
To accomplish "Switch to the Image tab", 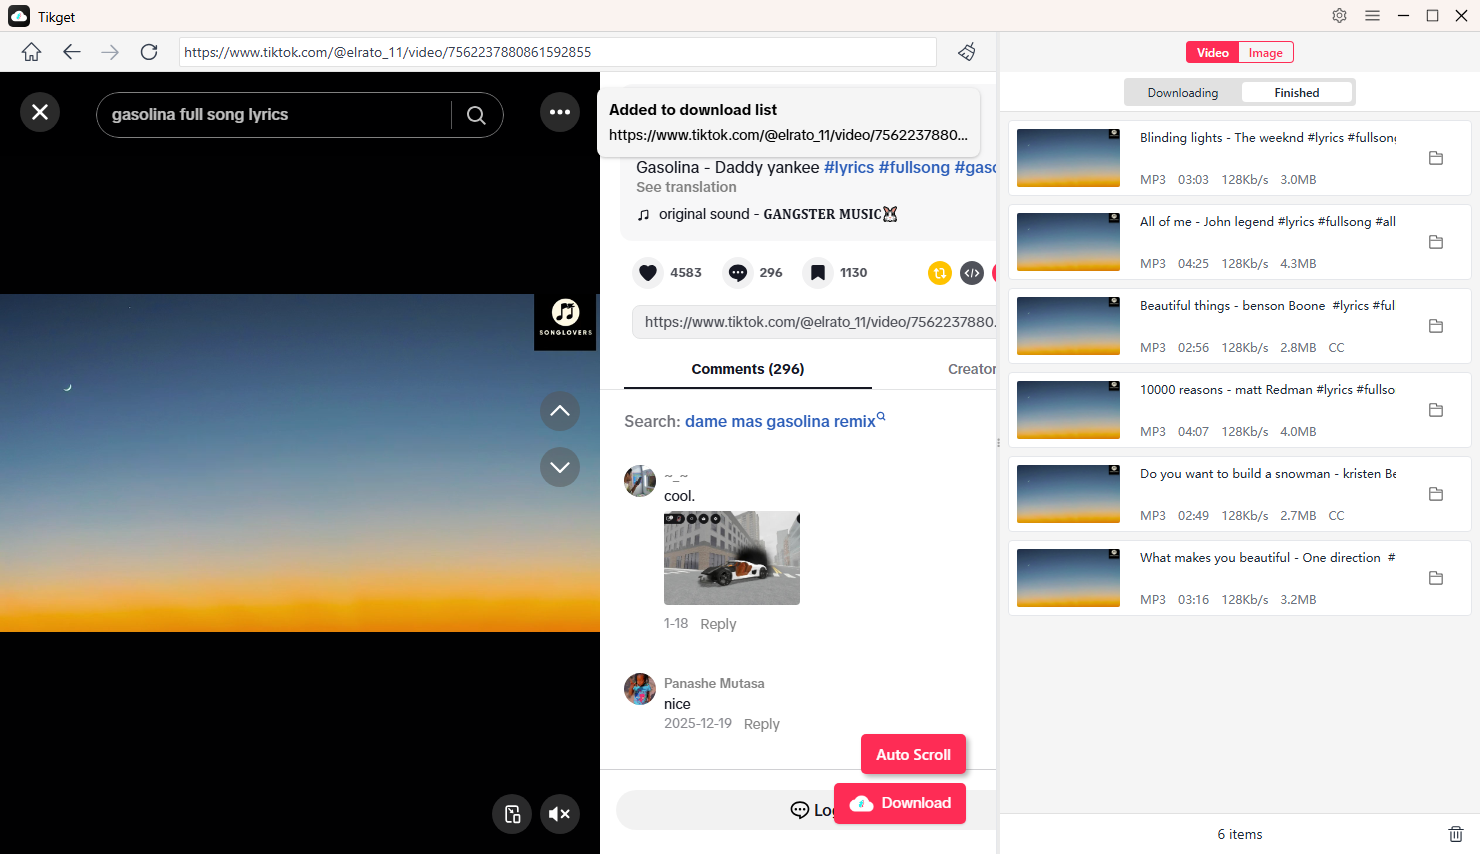I will point(1265,52).
